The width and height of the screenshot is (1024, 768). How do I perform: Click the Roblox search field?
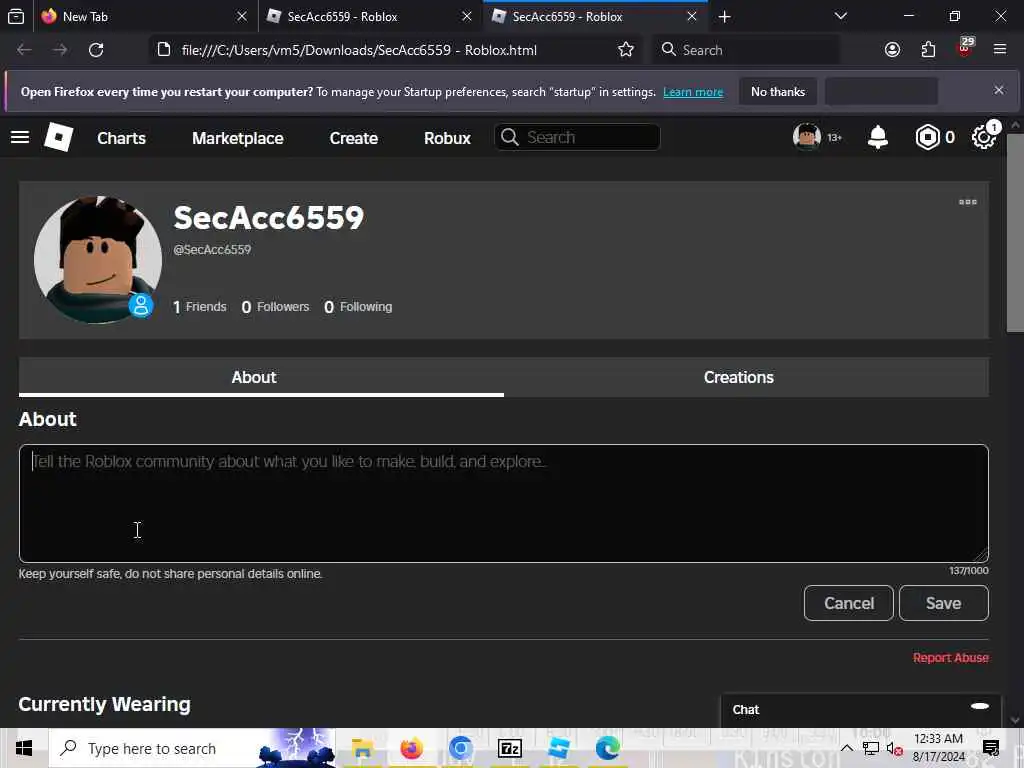coord(577,137)
